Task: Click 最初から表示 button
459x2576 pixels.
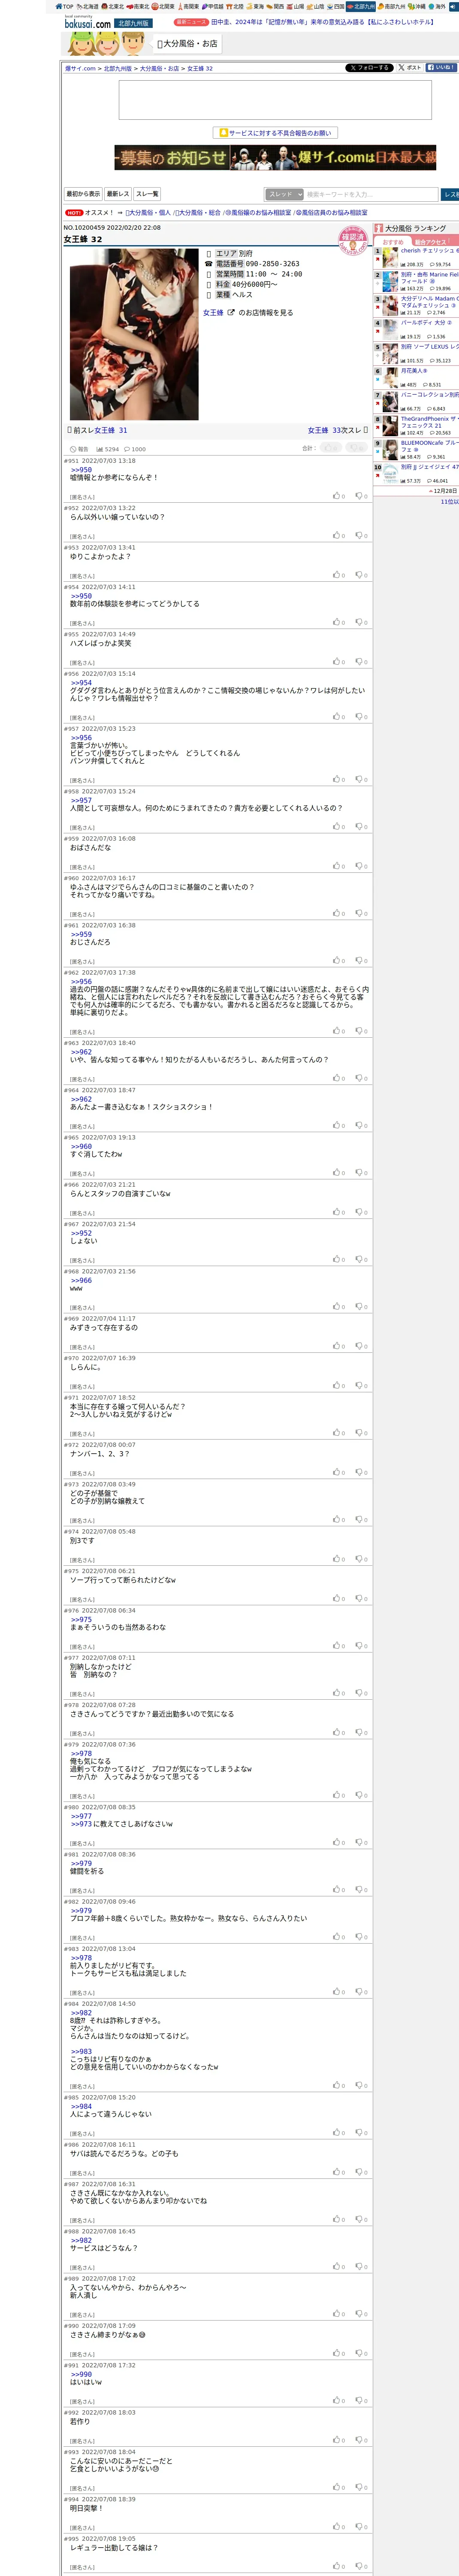Action: tap(83, 194)
